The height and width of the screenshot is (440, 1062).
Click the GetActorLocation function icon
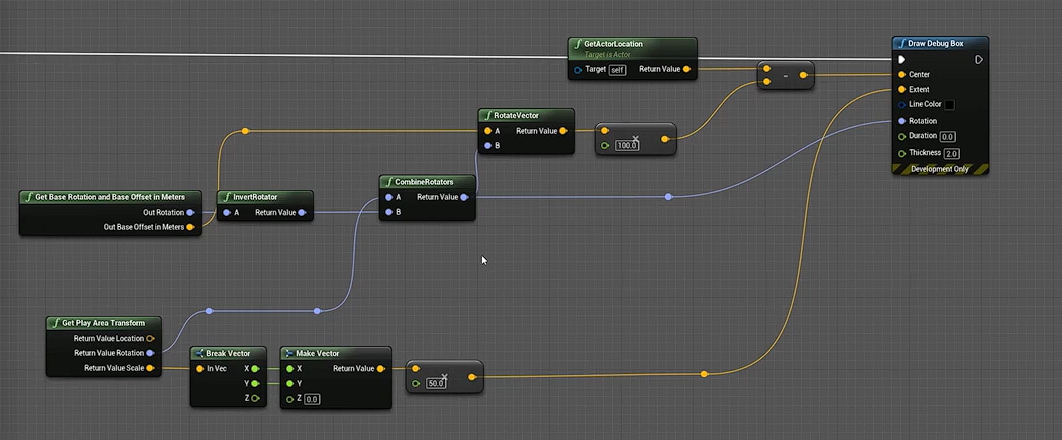[x=577, y=44]
